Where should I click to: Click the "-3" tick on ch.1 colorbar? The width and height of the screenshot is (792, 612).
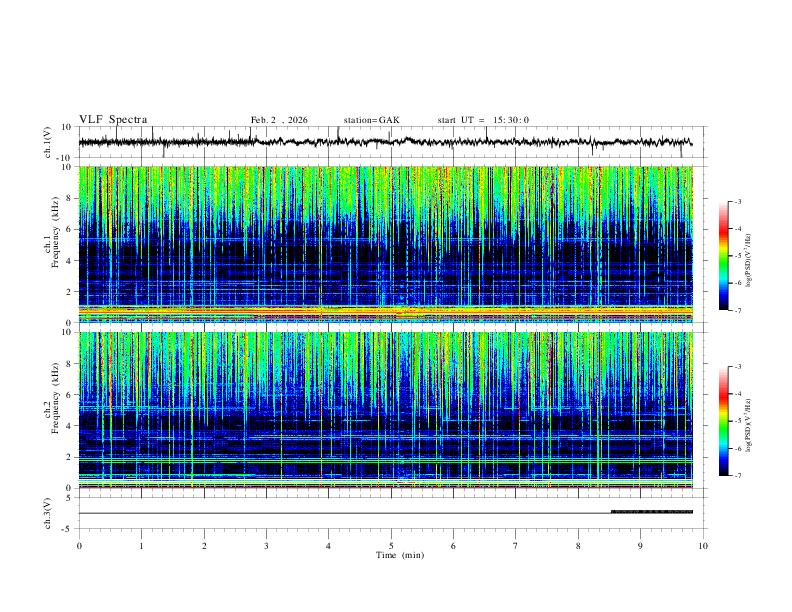tap(738, 201)
